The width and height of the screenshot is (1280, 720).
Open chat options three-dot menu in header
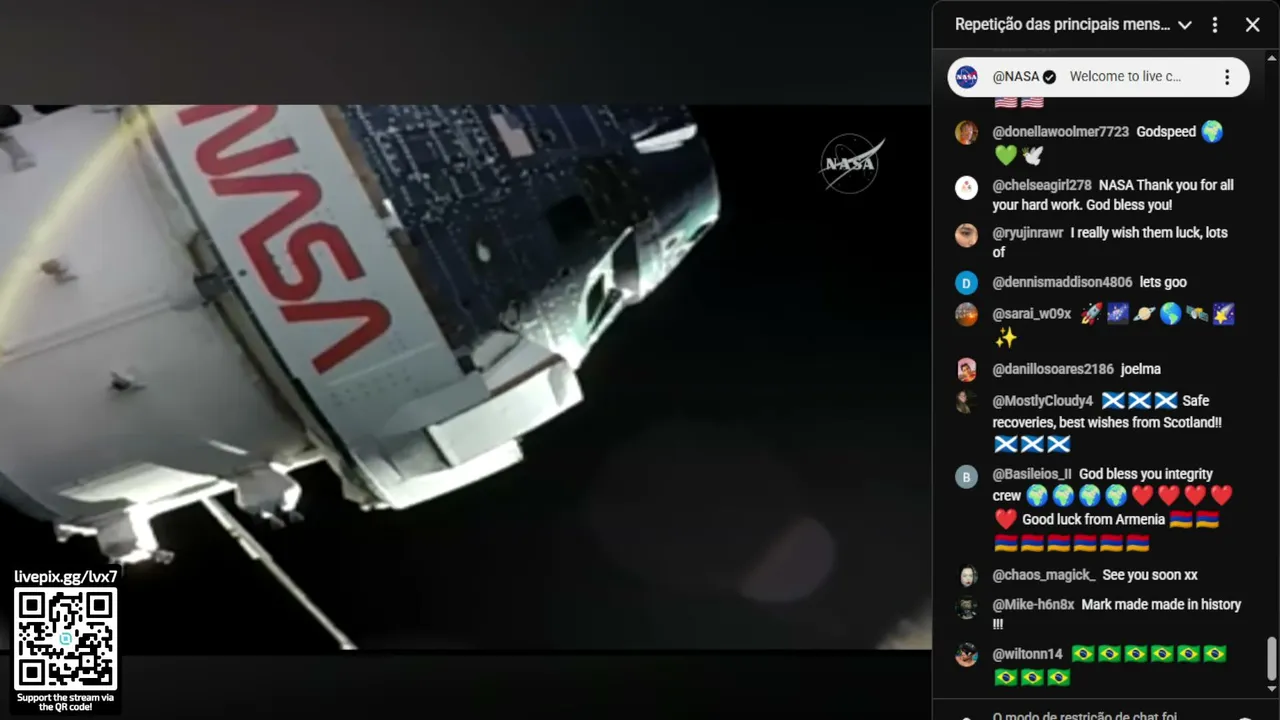point(1215,25)
